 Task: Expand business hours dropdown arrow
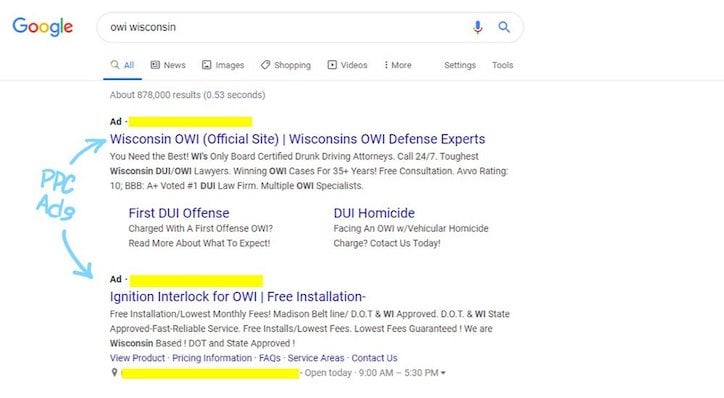click(x=443, y=373)
